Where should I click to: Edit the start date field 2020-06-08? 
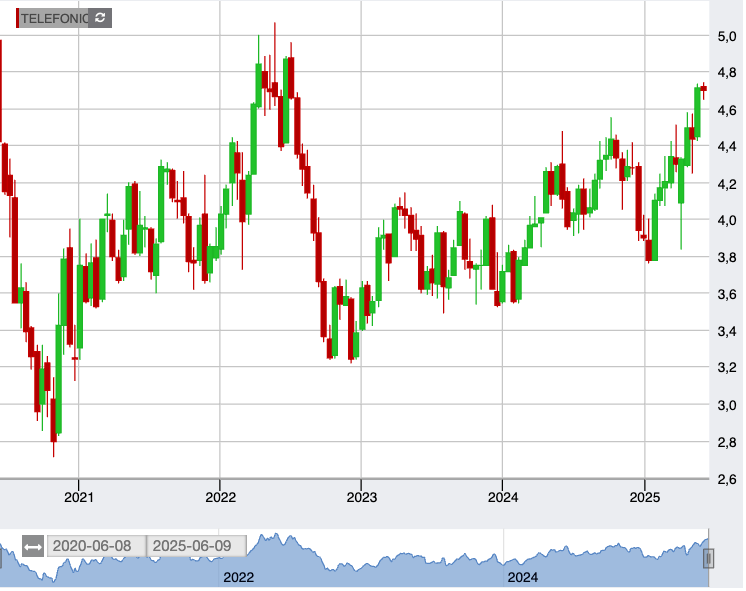point(97,546)
